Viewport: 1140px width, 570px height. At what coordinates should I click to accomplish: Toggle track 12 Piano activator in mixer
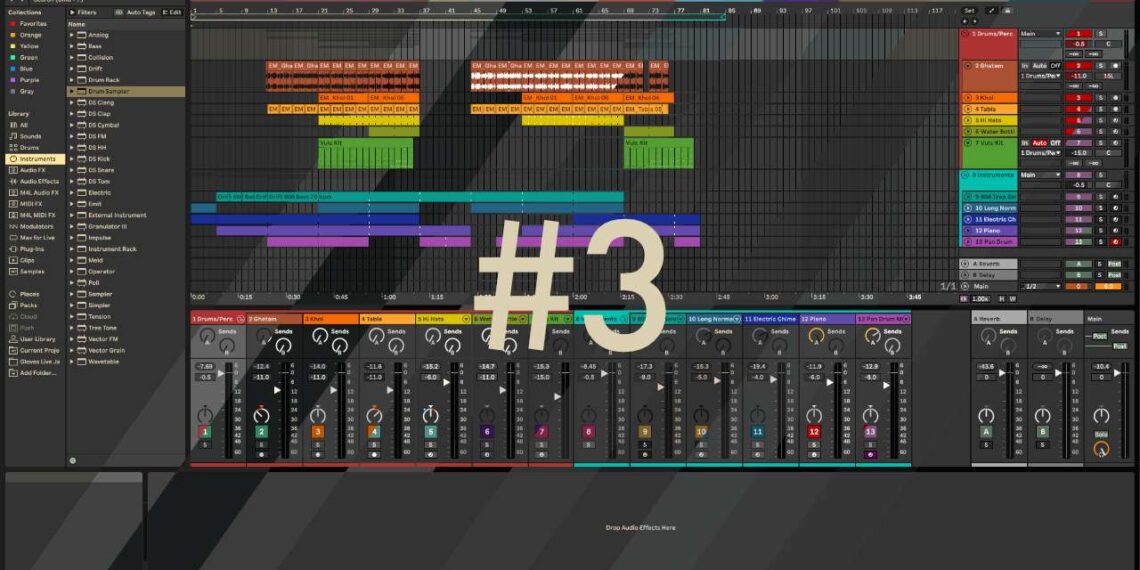coord(814,432)
